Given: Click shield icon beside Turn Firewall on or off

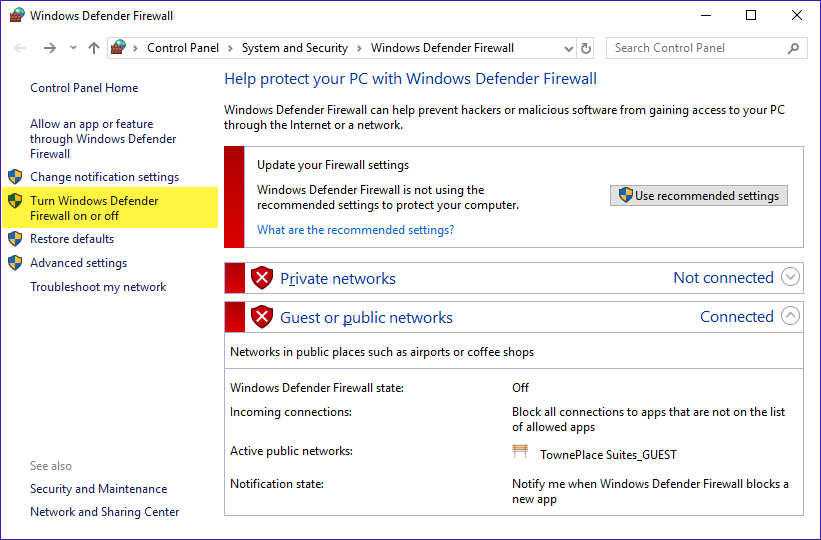Looking at the screenshot, I should [x=15, y=201].
